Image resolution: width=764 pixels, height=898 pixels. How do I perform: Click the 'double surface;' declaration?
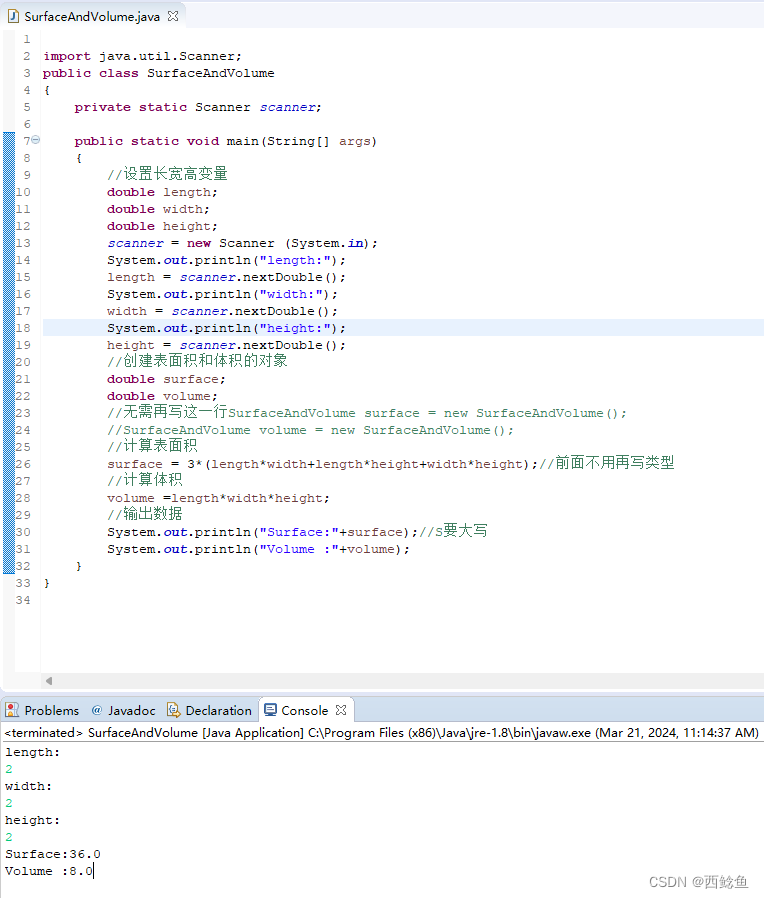[x=166, y=379]
